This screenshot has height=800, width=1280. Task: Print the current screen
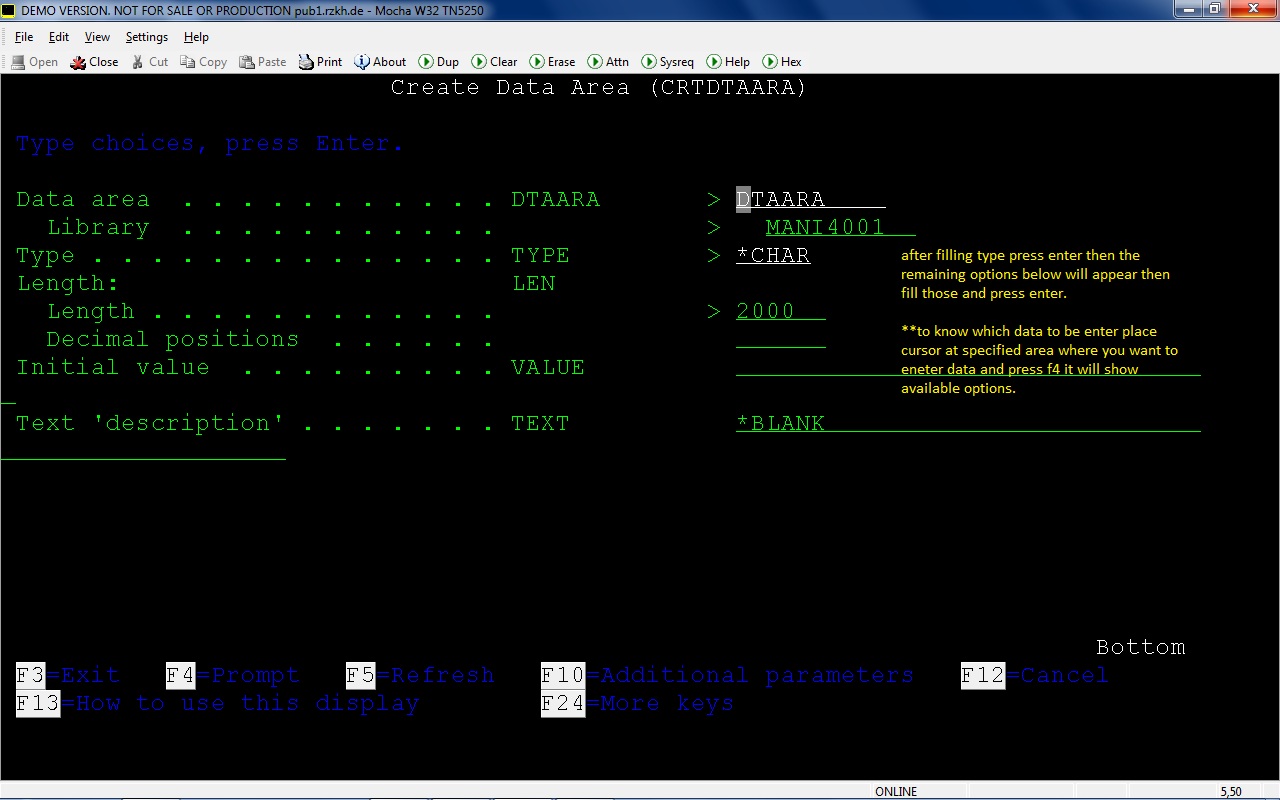319,61
